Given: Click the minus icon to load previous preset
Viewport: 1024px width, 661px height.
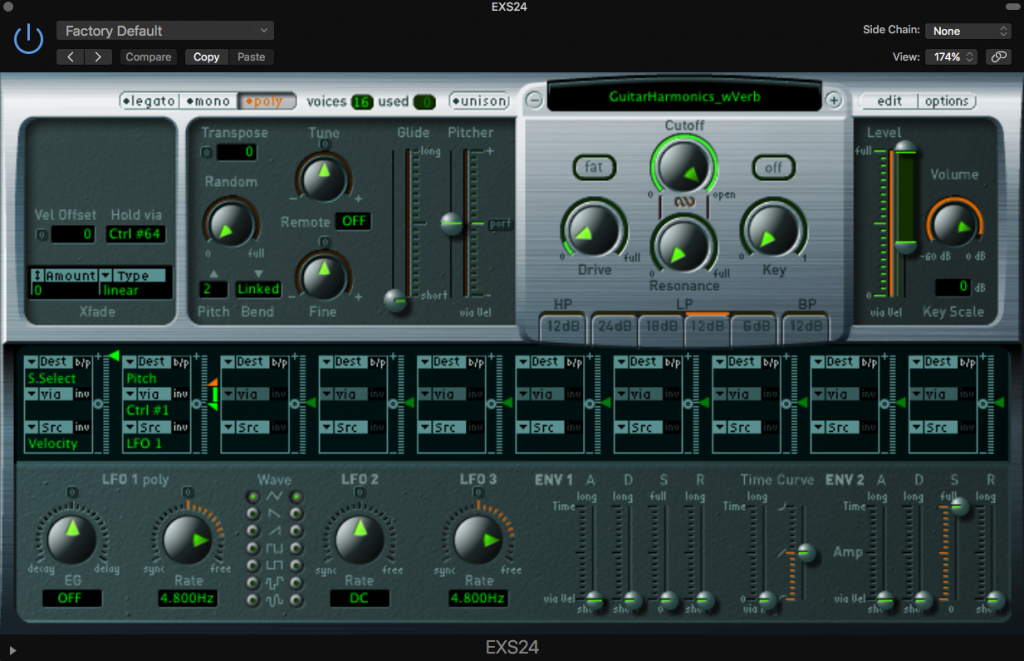Looking at the screenshot, I should click(536, 101).
